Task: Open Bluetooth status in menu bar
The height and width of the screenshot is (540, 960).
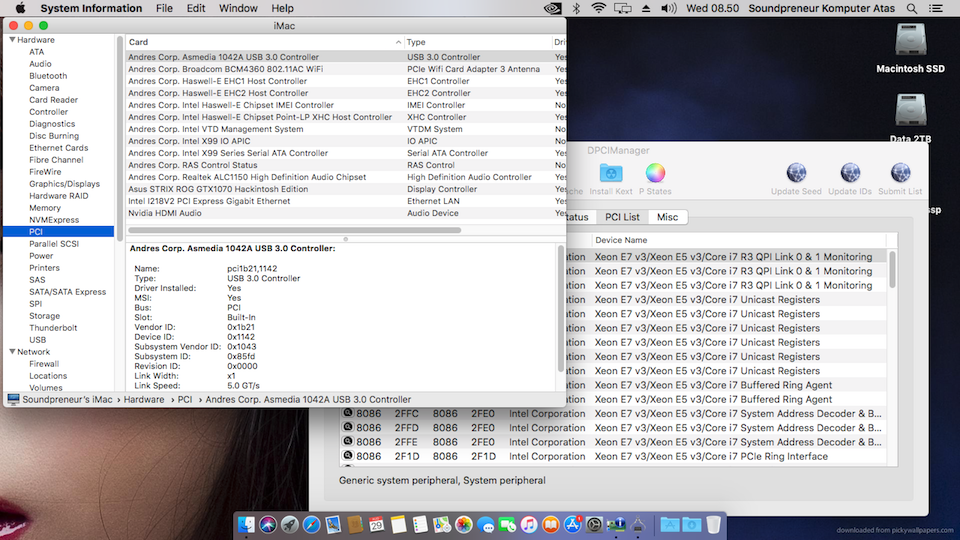Action: tap(576, 9)
